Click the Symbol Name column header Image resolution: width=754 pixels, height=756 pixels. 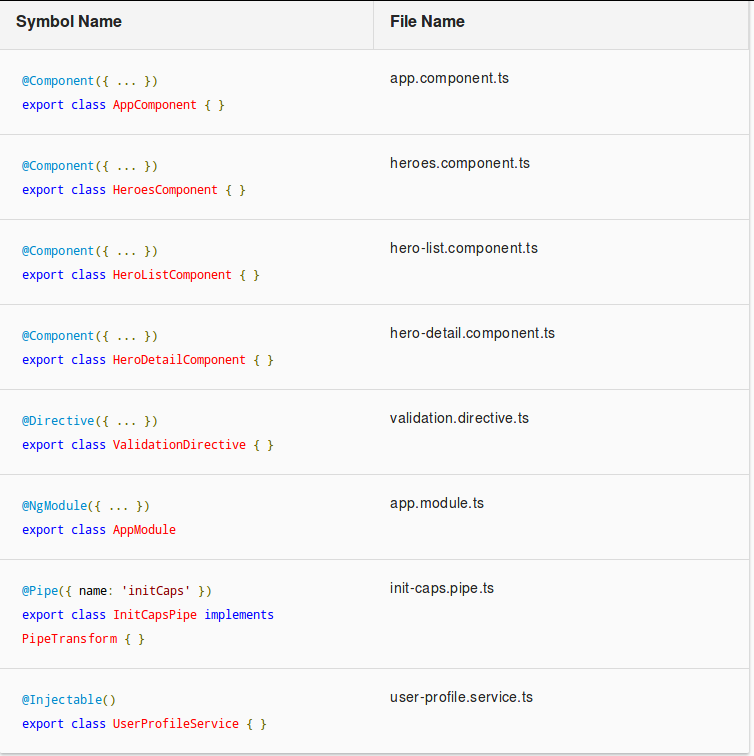point(68,21)
